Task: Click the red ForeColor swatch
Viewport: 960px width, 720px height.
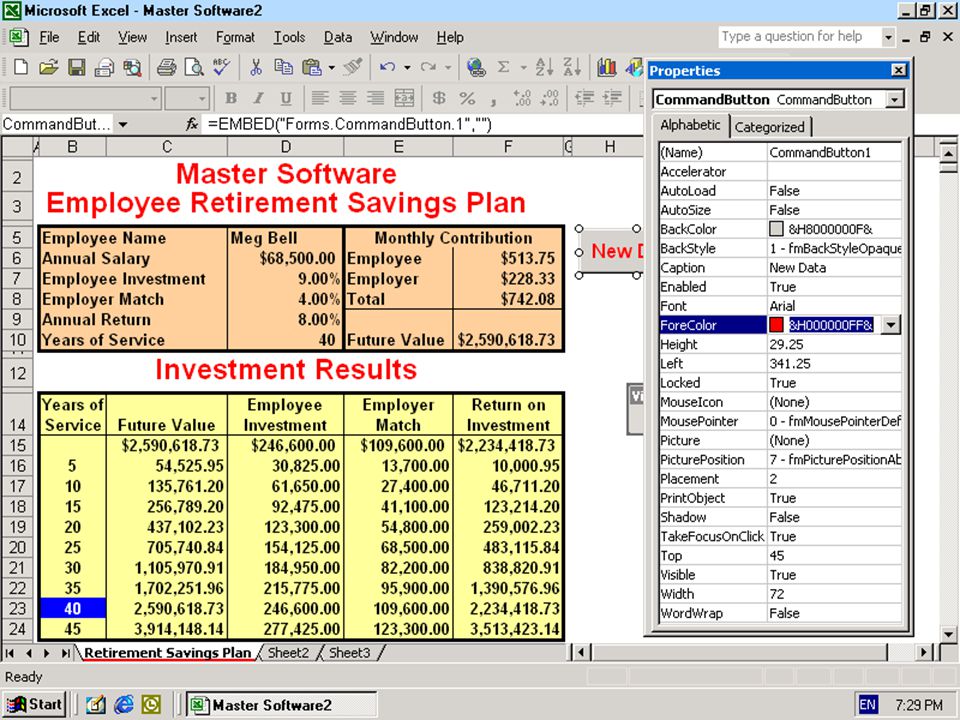Action: click(x=776, y=325)
